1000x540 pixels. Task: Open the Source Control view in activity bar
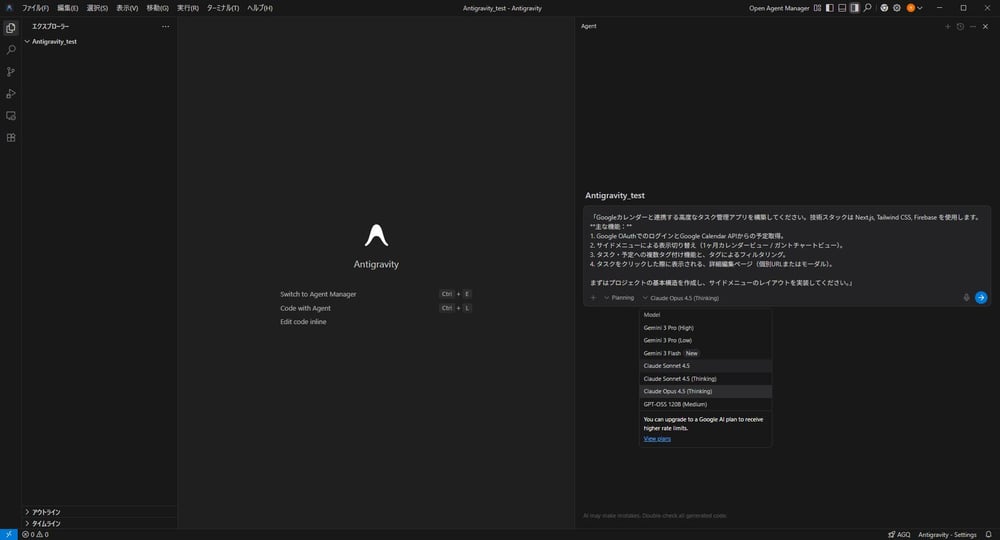pyautogui.click(x=11, y=72)
